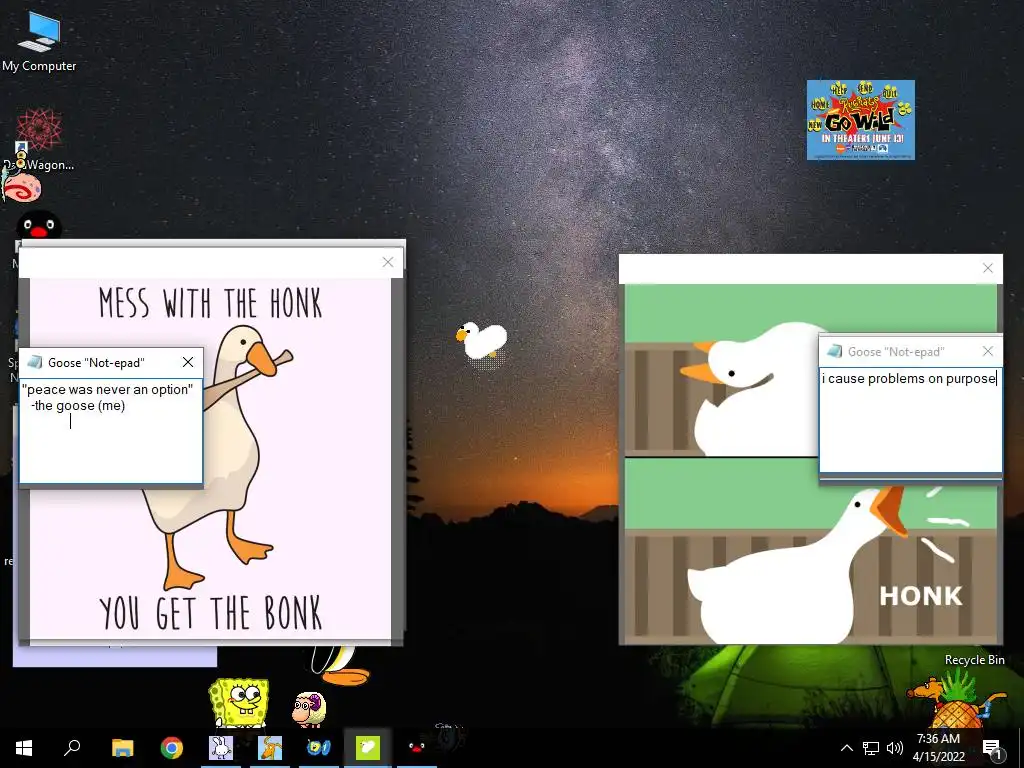This screenshot has width=1024, height=768.
Task: Show hidden system tray icons
Action: pos(846,748)
